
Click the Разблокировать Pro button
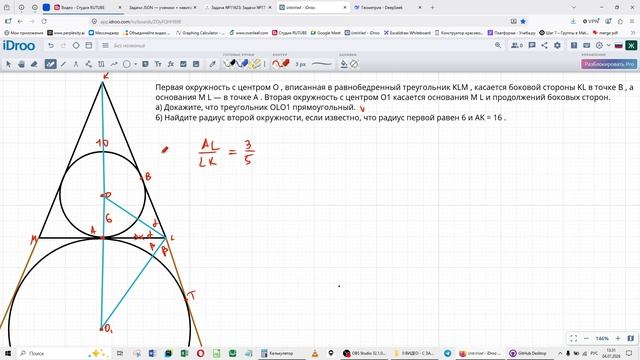pyautogui.click(x=609, y=64)
